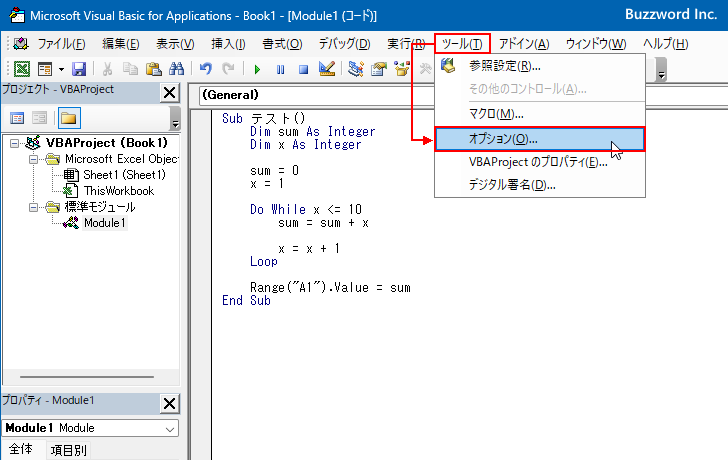Toggle Folders view in project panel
Viewport: 728px width, 460px height.
click(69, 118)
